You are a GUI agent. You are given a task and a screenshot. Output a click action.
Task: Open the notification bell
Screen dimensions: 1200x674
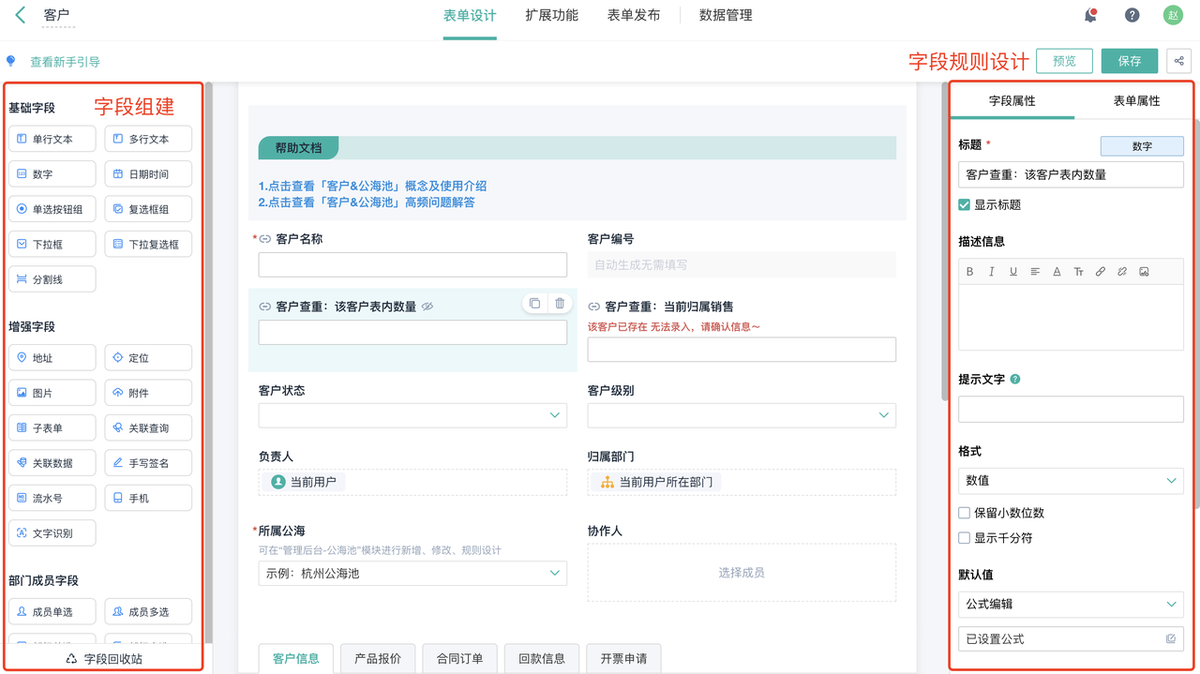click(x=1091, y=15)
